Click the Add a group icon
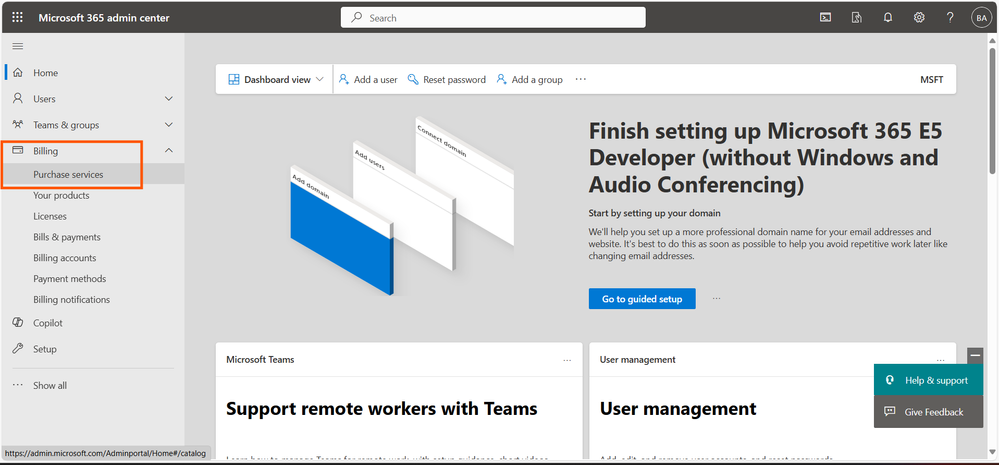Image resolution: width=999 pixels, height=465 pixels. click(501, 79)
